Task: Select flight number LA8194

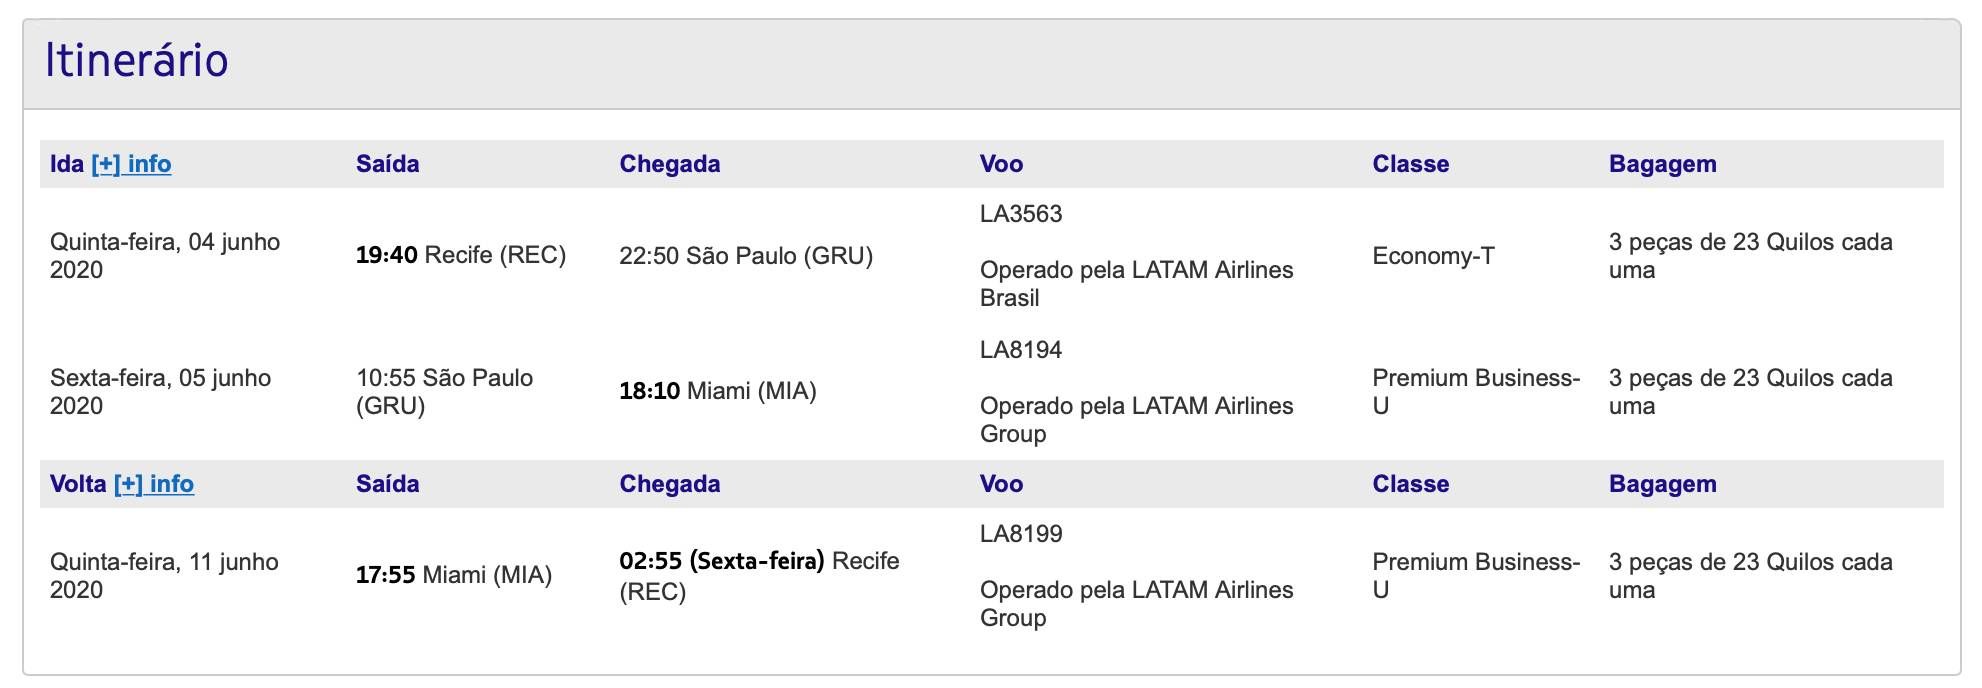Action: 1021,350
